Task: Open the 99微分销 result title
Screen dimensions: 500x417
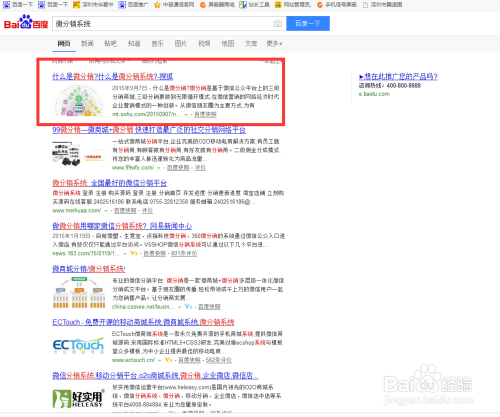Action: (x=149, y=130)
